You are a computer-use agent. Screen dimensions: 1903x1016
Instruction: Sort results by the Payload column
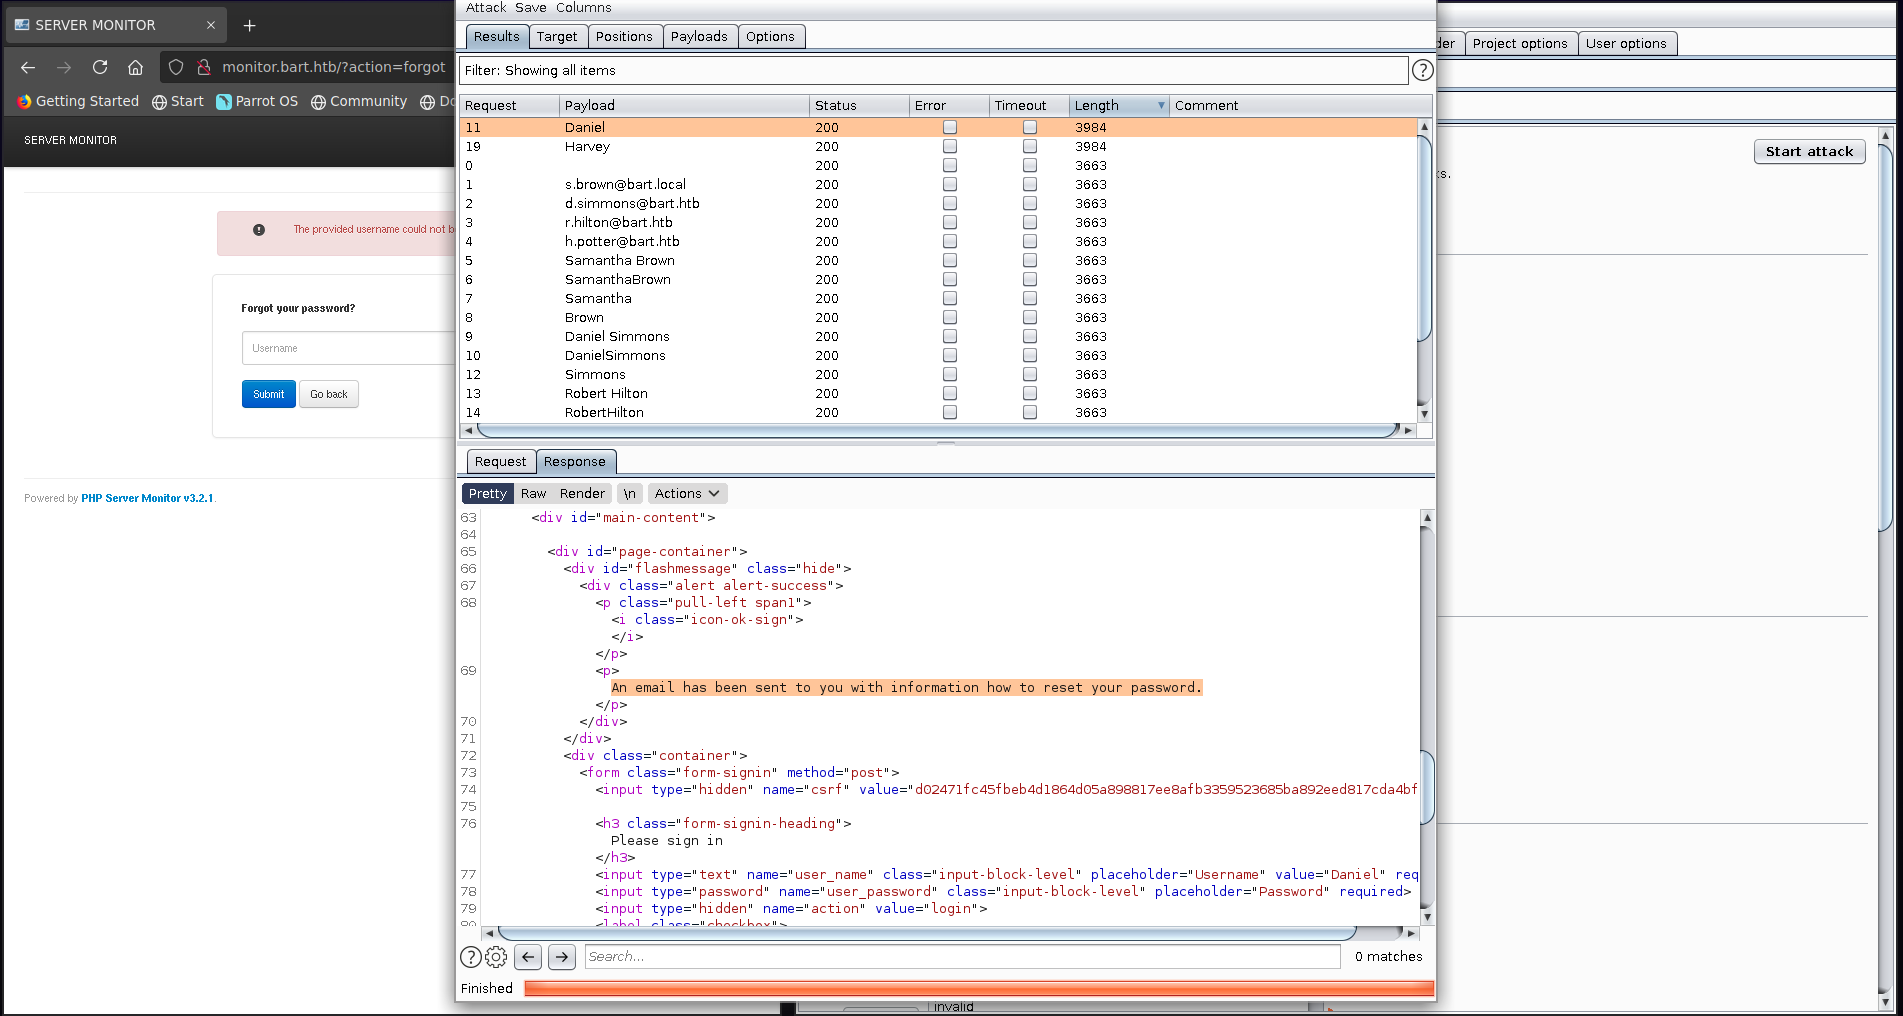coord(684,105)
